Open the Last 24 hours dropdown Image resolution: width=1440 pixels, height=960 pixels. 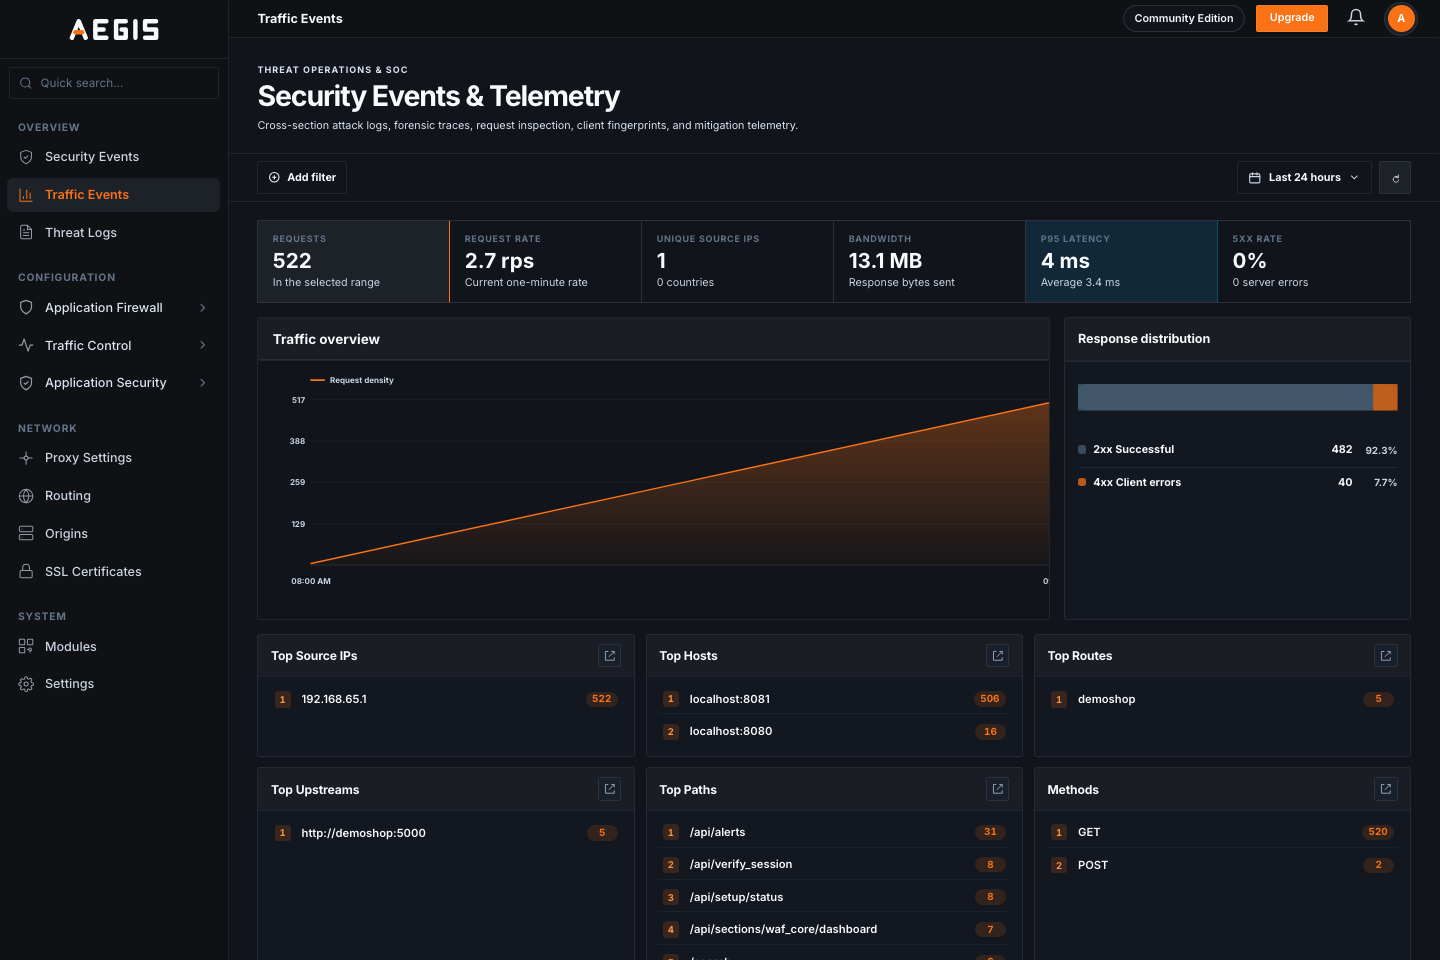pyautogui.click(x=1304, y=178)
